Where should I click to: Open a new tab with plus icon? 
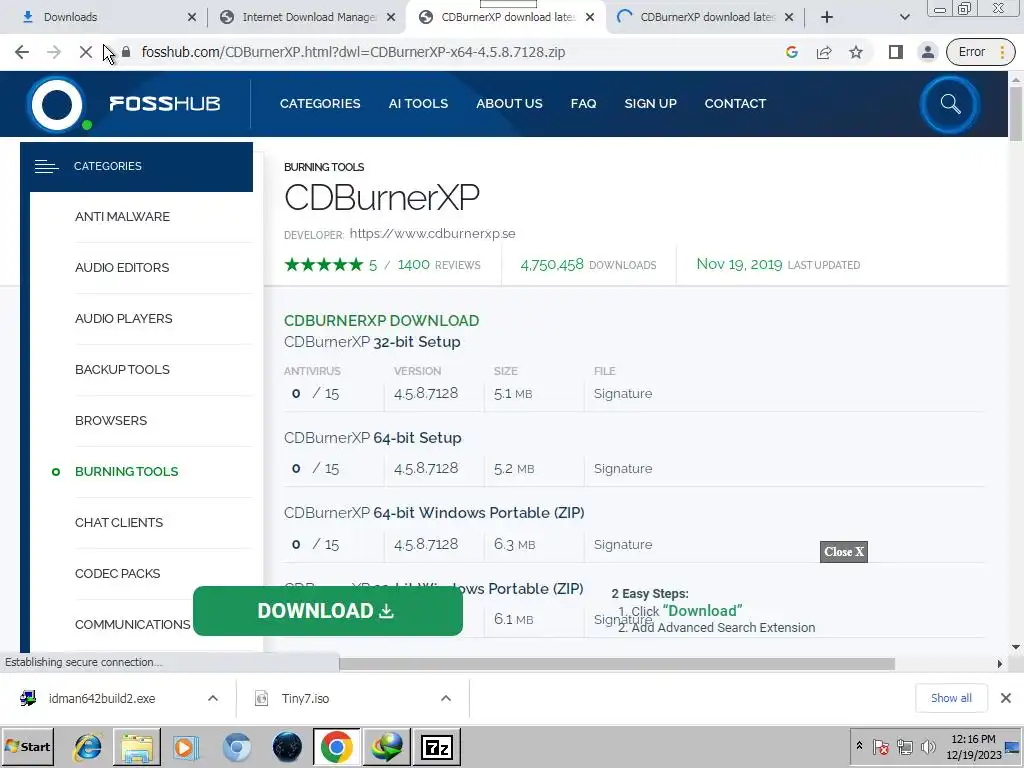click(x=827, y=17)
